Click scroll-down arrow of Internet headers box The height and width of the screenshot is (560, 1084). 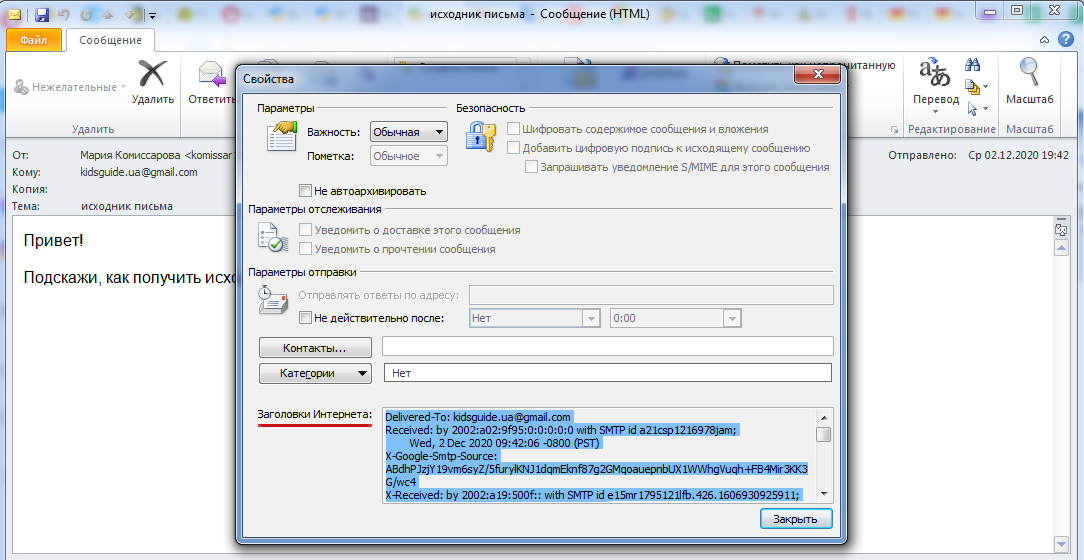coord(823,493)
